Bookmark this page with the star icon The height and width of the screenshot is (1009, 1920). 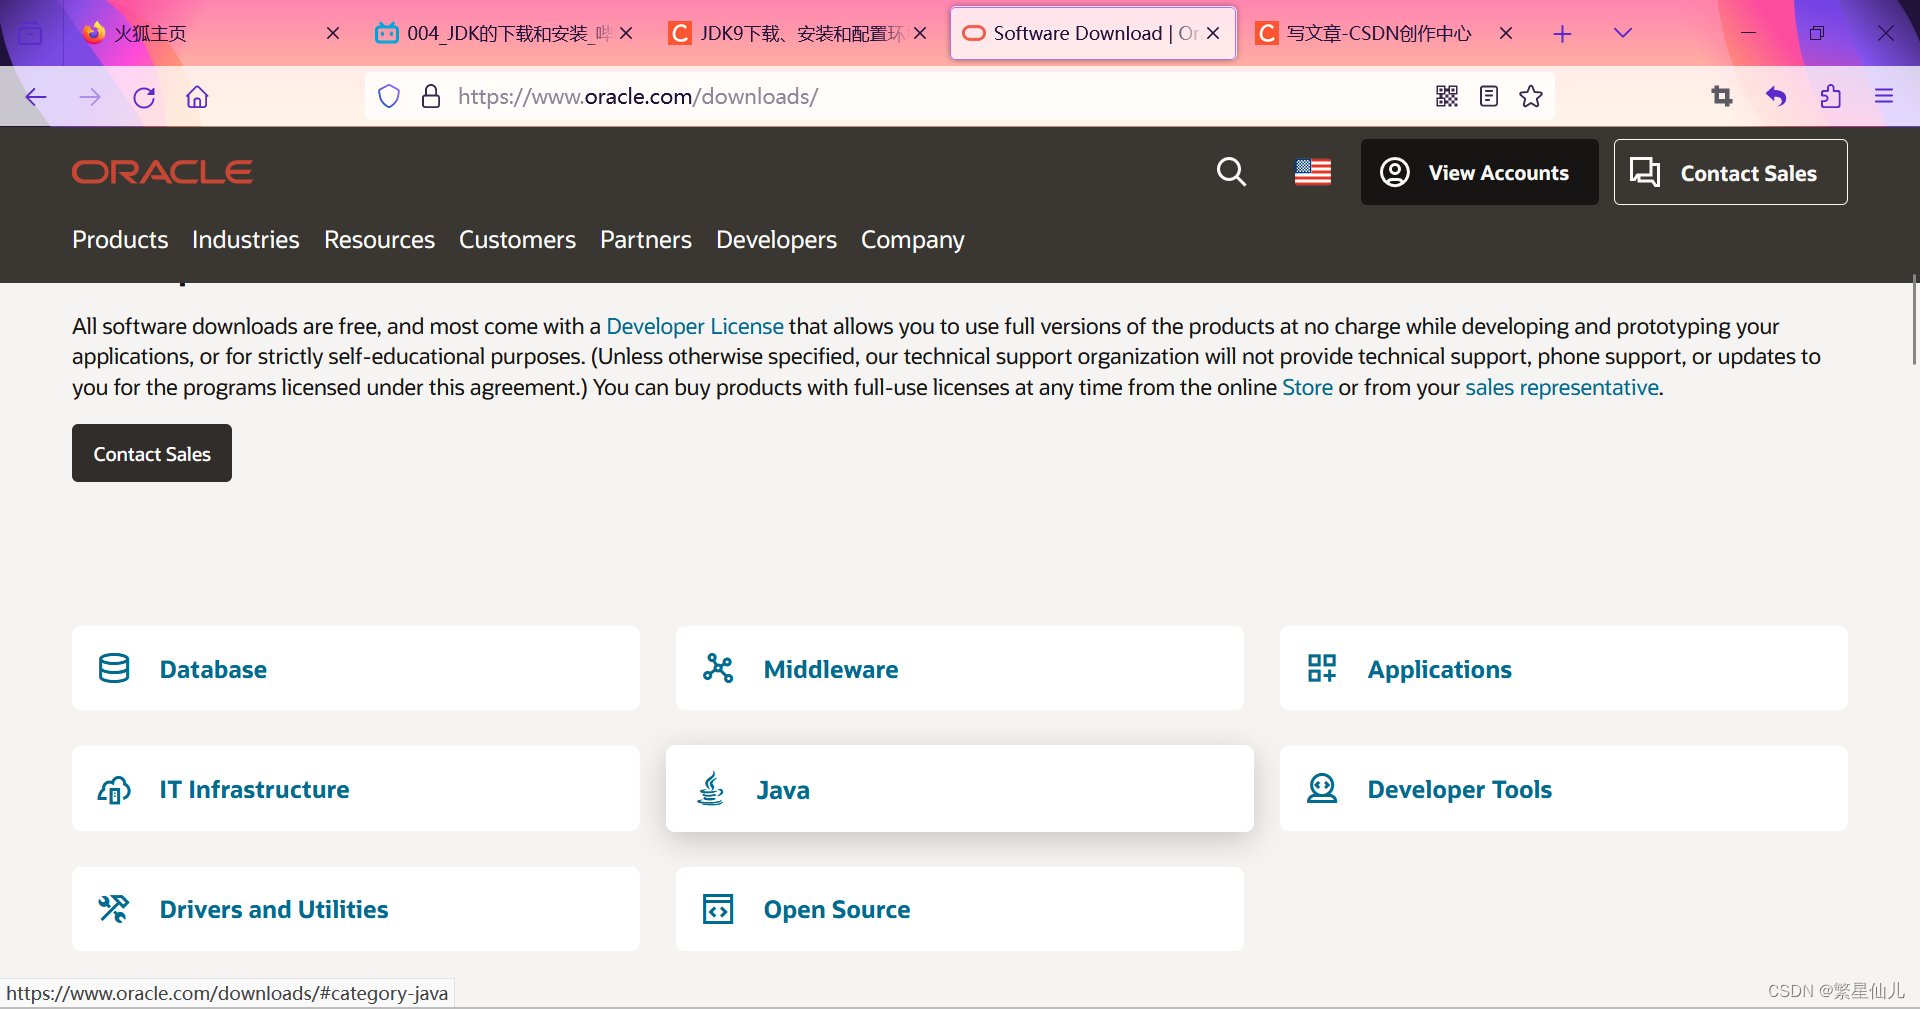coord(1531,96)
